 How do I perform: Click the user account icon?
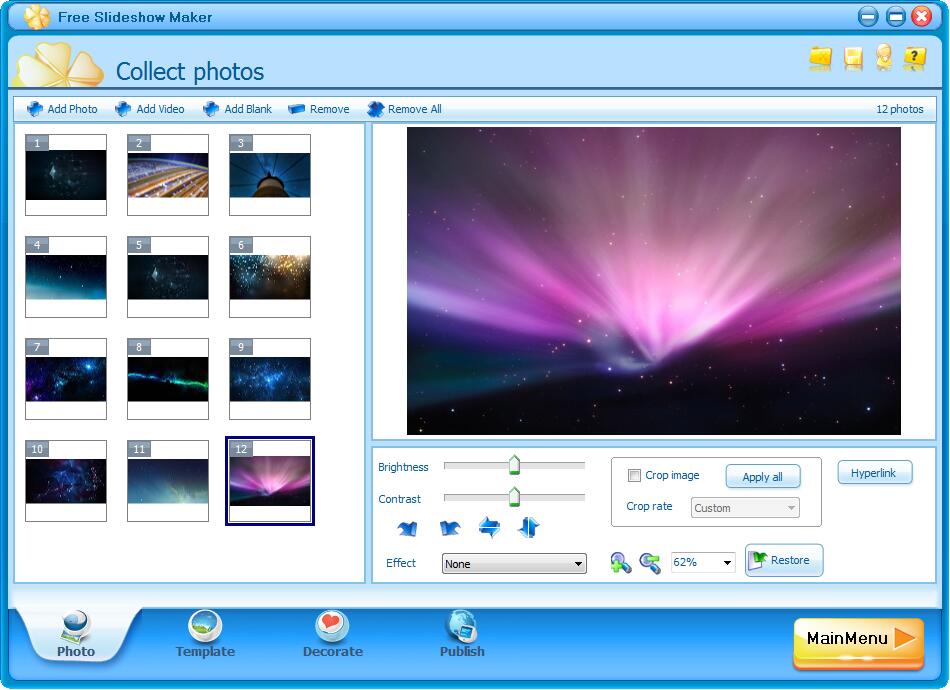[x=882, y=58]
